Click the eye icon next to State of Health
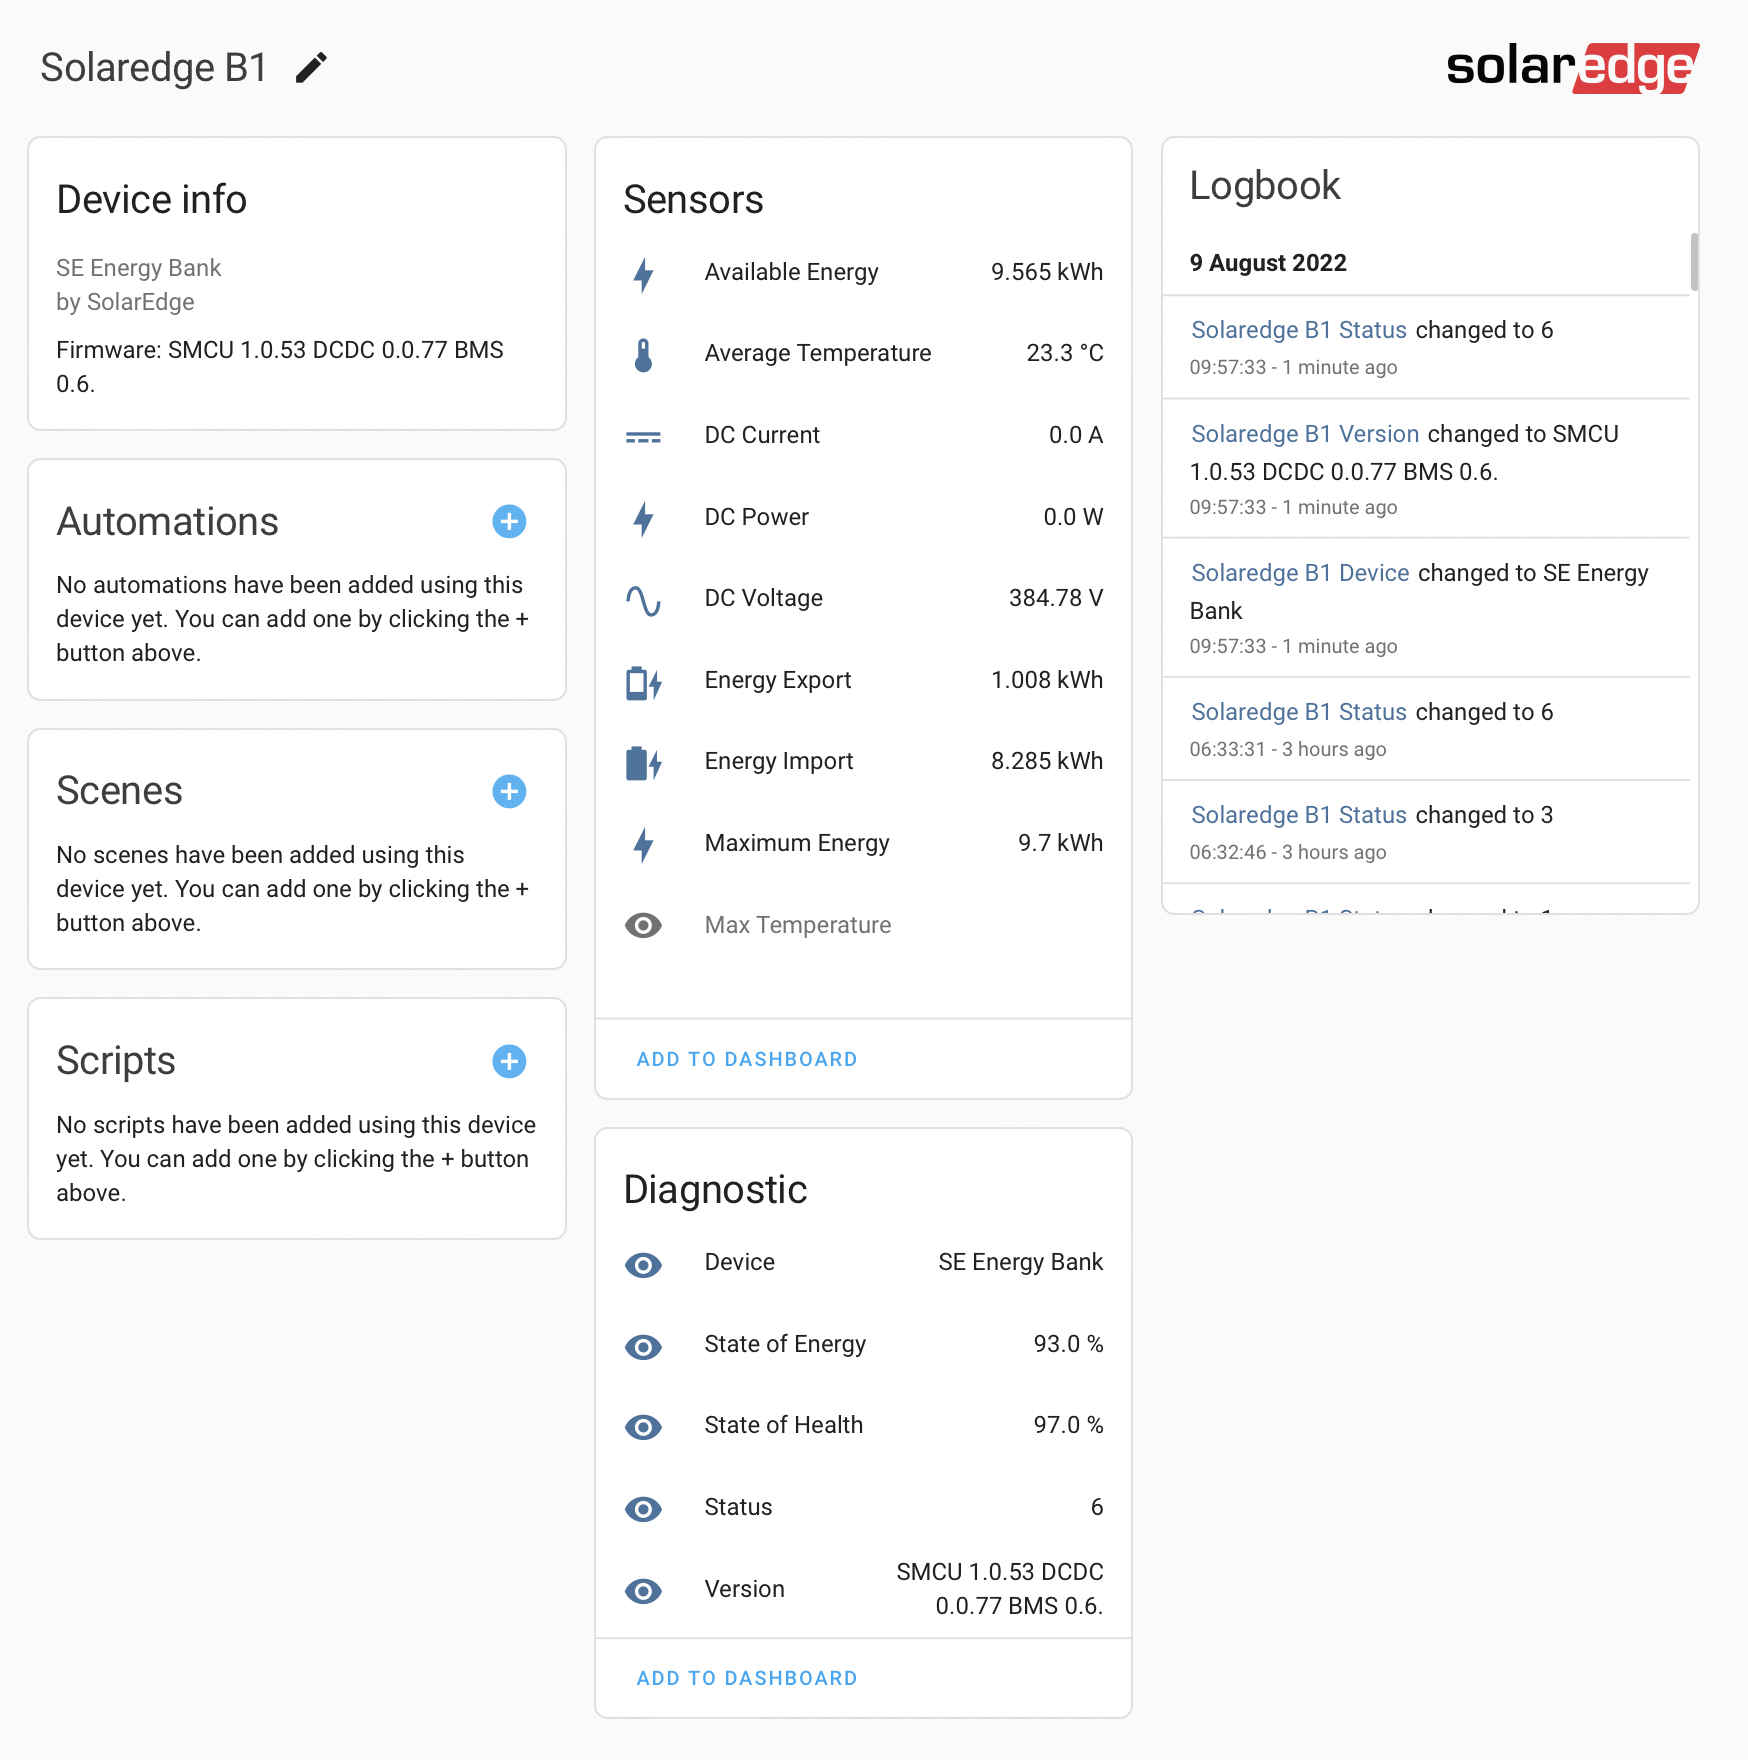The width and height of the screenshot is (1748, 1760). coord(643,1427)
